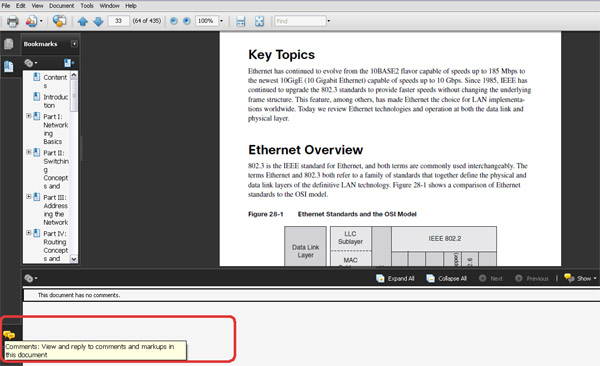The image size is (600, 366).
Task: Select the Contents bookmark
Action: [55, 81]
